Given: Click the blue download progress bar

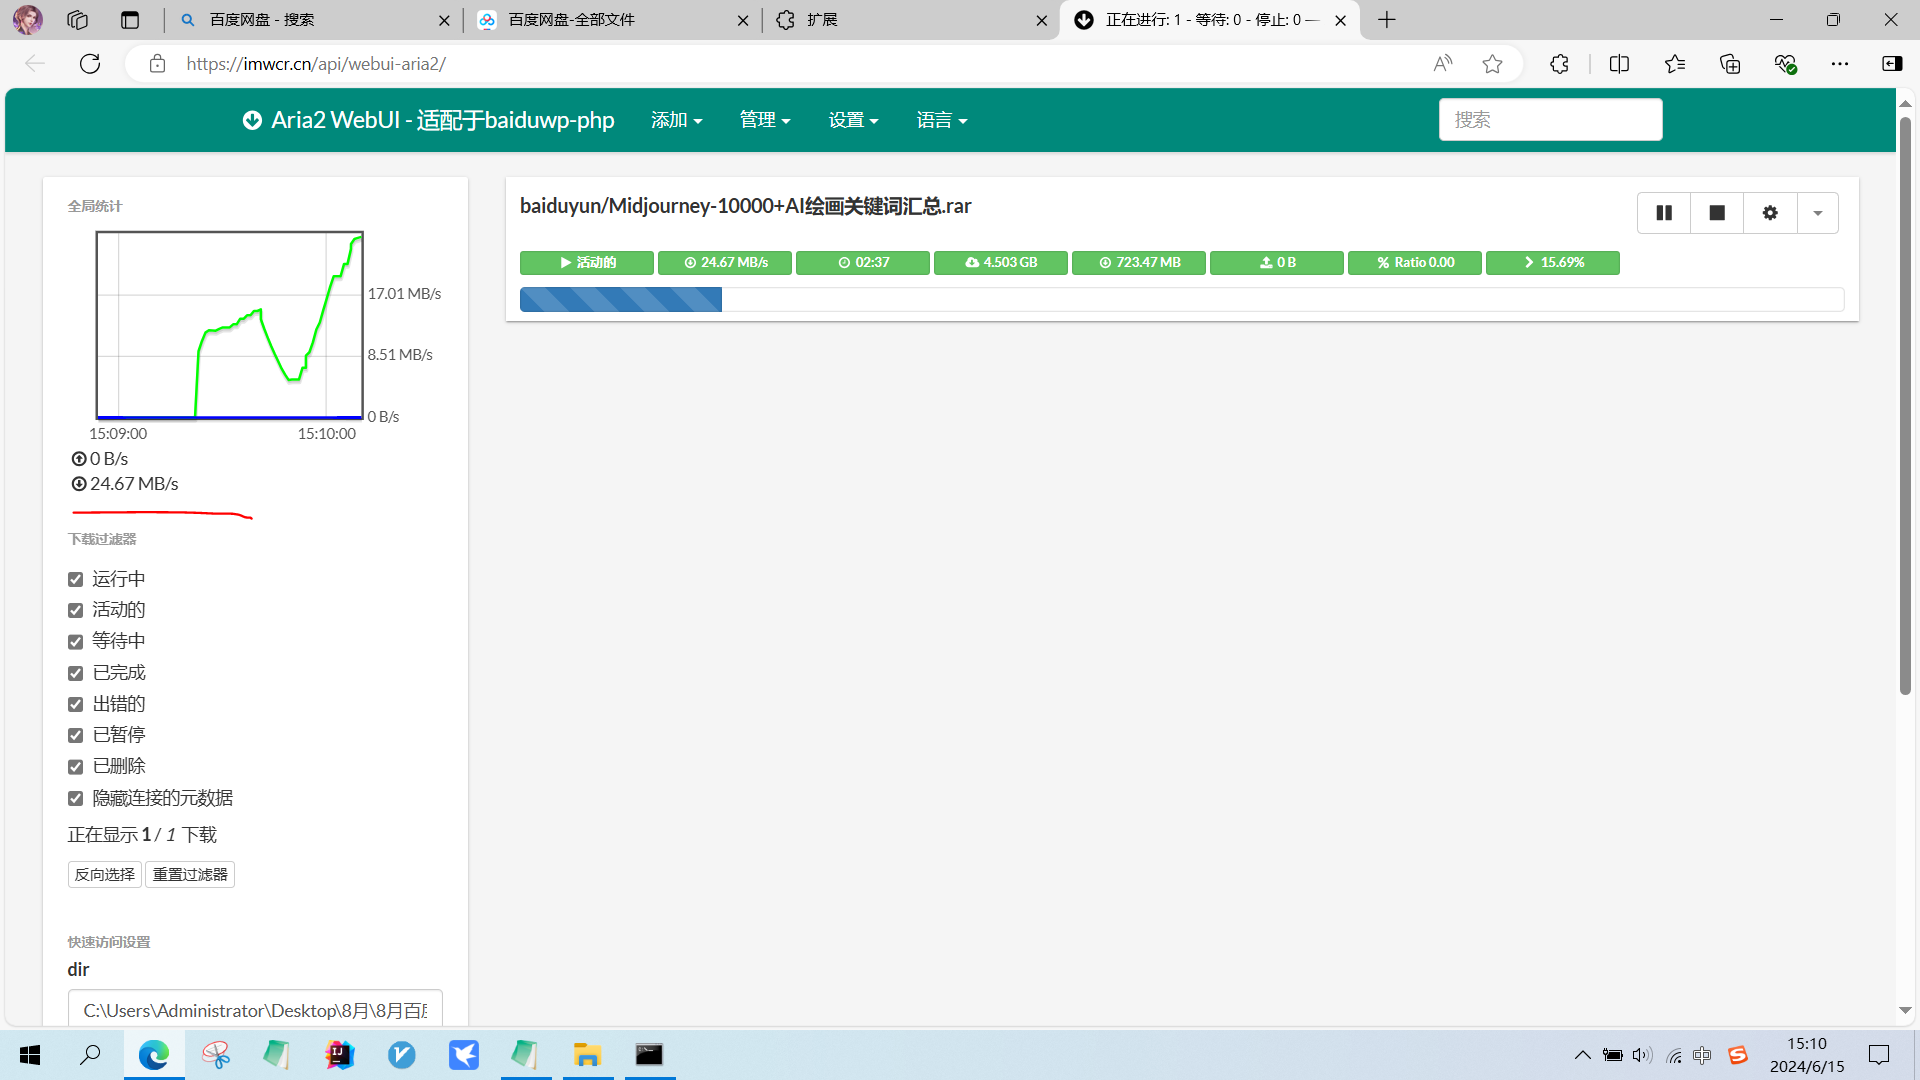Looking at the screenshot, I should pos(620,299).
